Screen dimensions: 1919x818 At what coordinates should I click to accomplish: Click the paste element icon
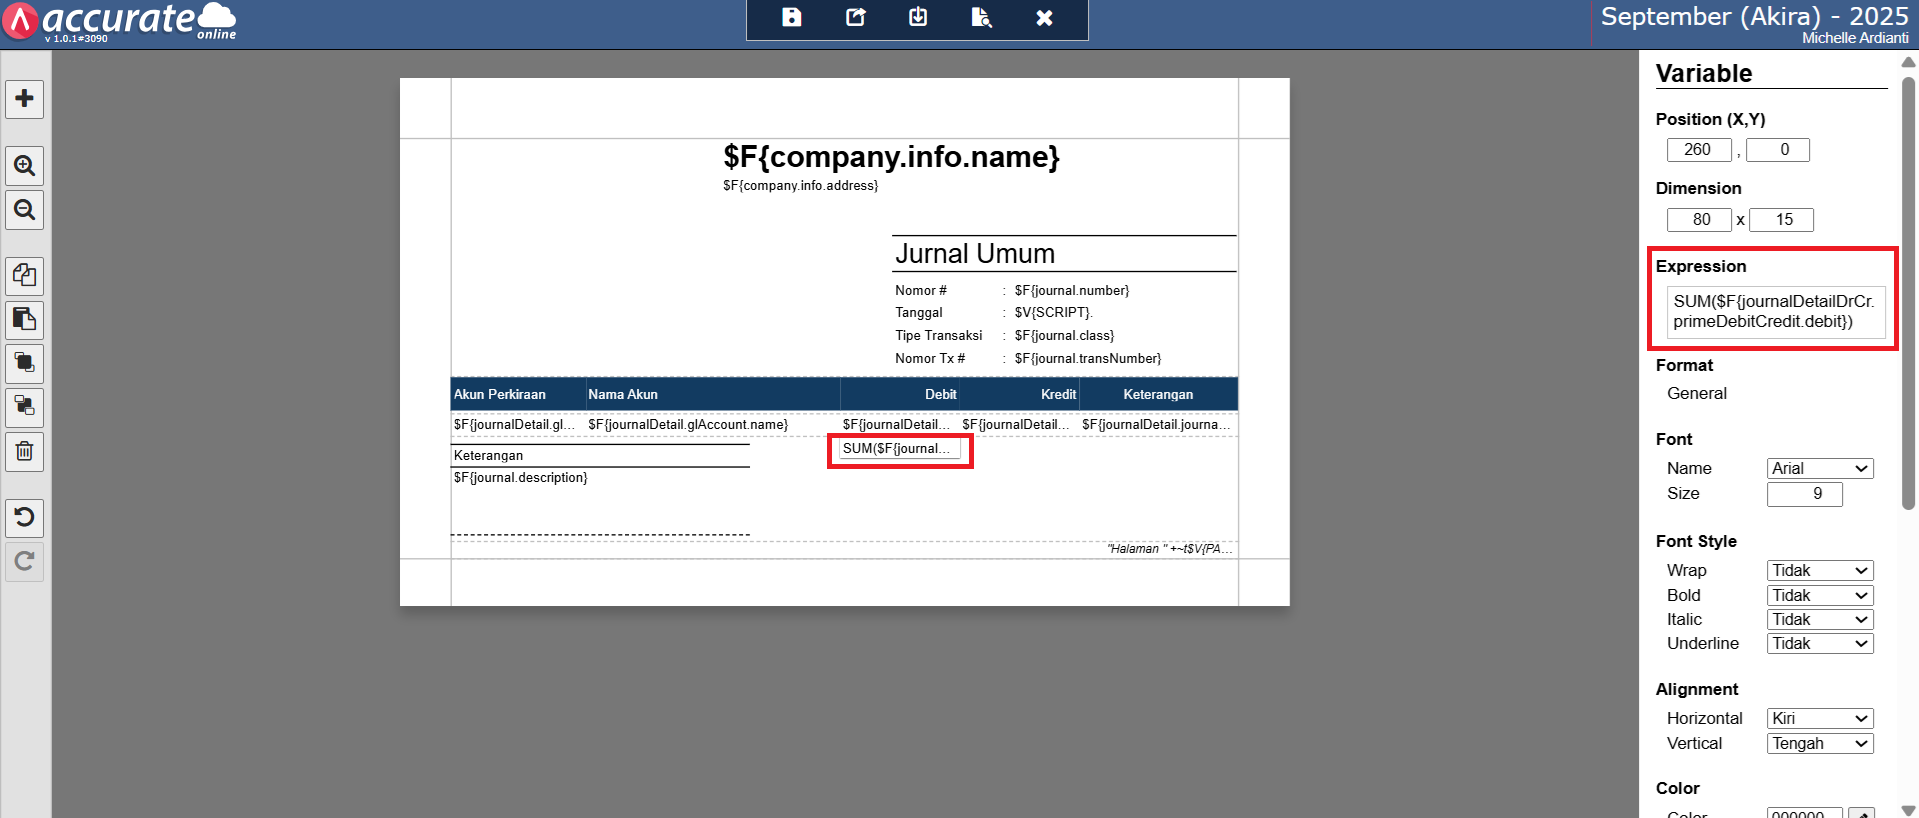pyautogui.click(x=25, y=320)
